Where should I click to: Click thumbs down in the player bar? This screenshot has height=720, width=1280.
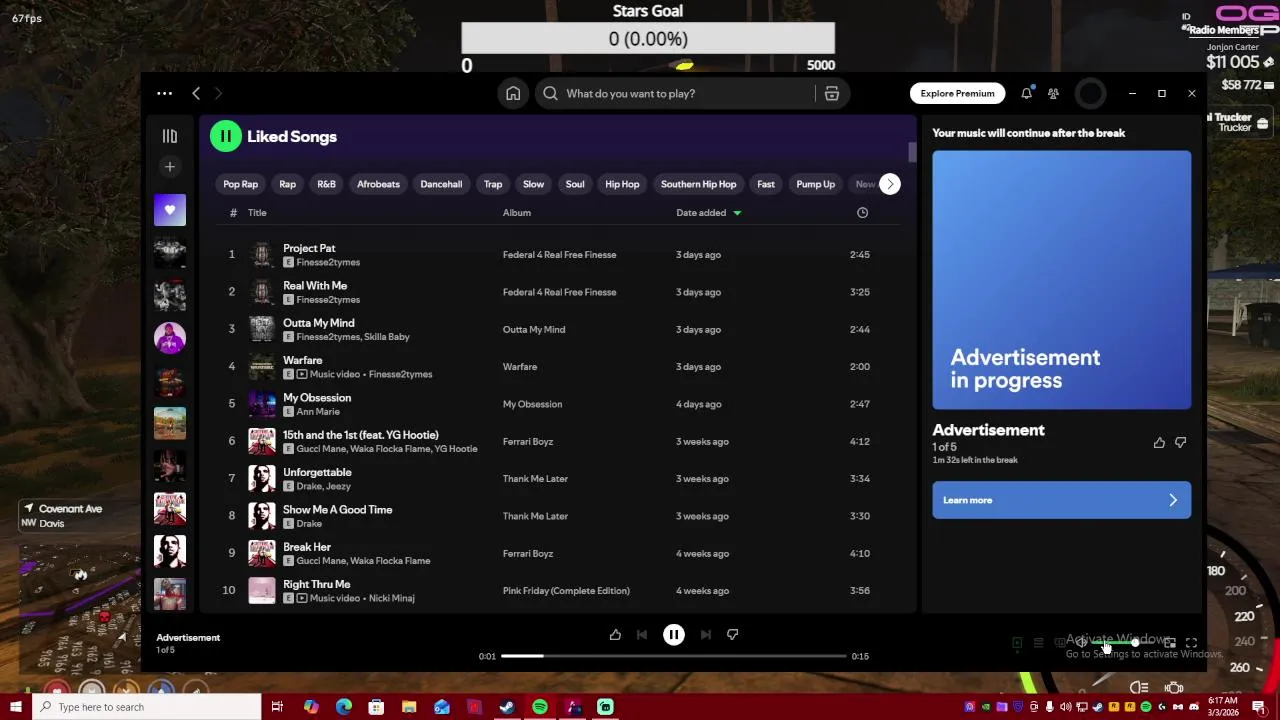(x=732, y=634)
